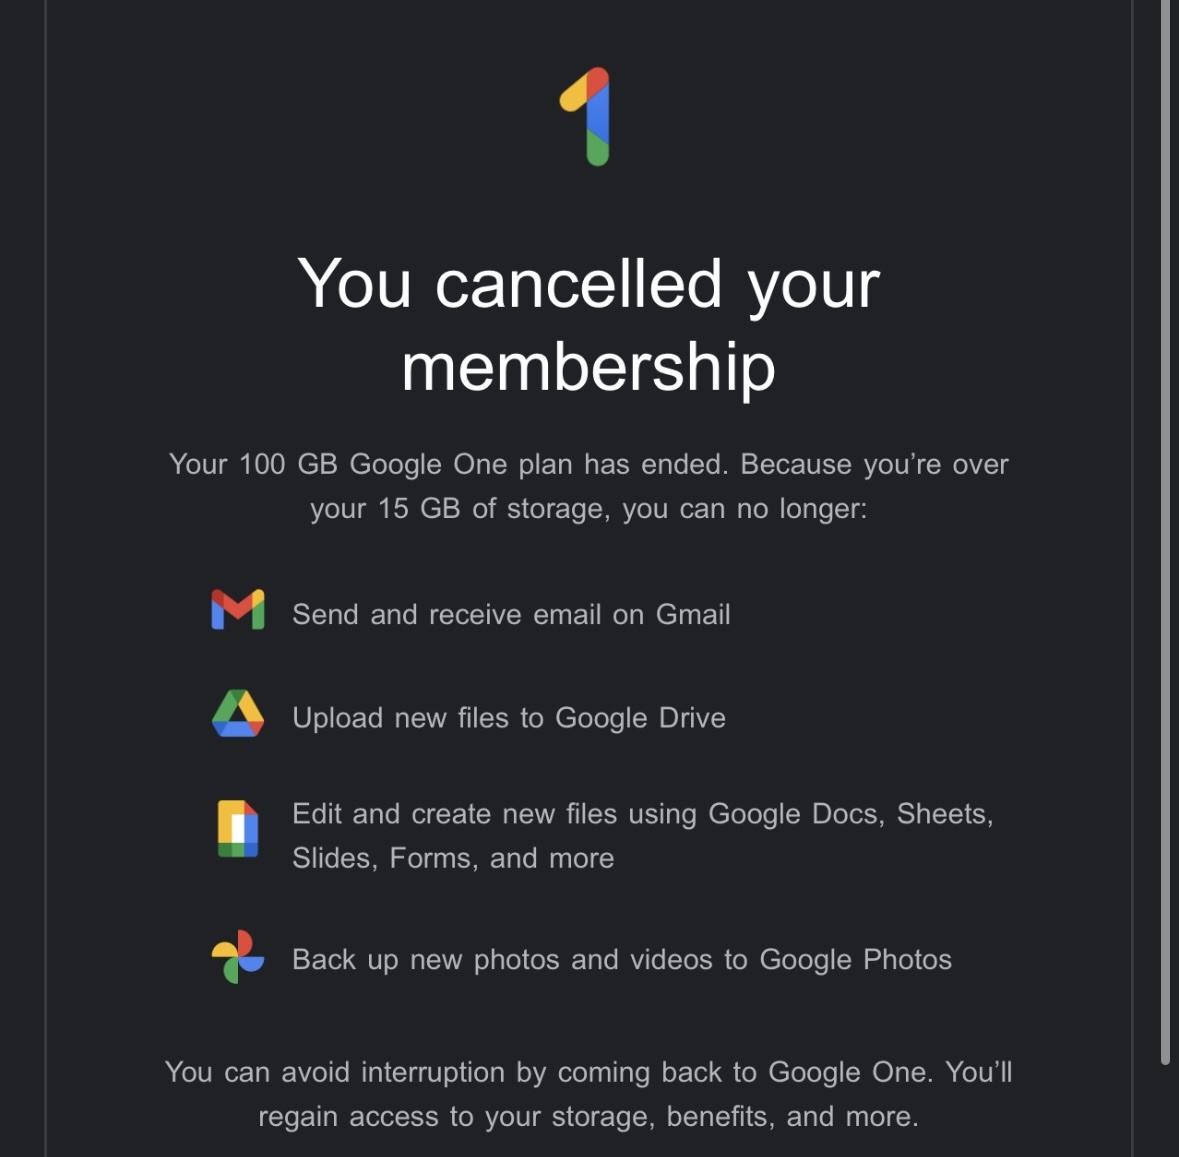Click the vertical scrollbar thumb on right
Screen dimensions: 1179x1157
point(1164,530)
